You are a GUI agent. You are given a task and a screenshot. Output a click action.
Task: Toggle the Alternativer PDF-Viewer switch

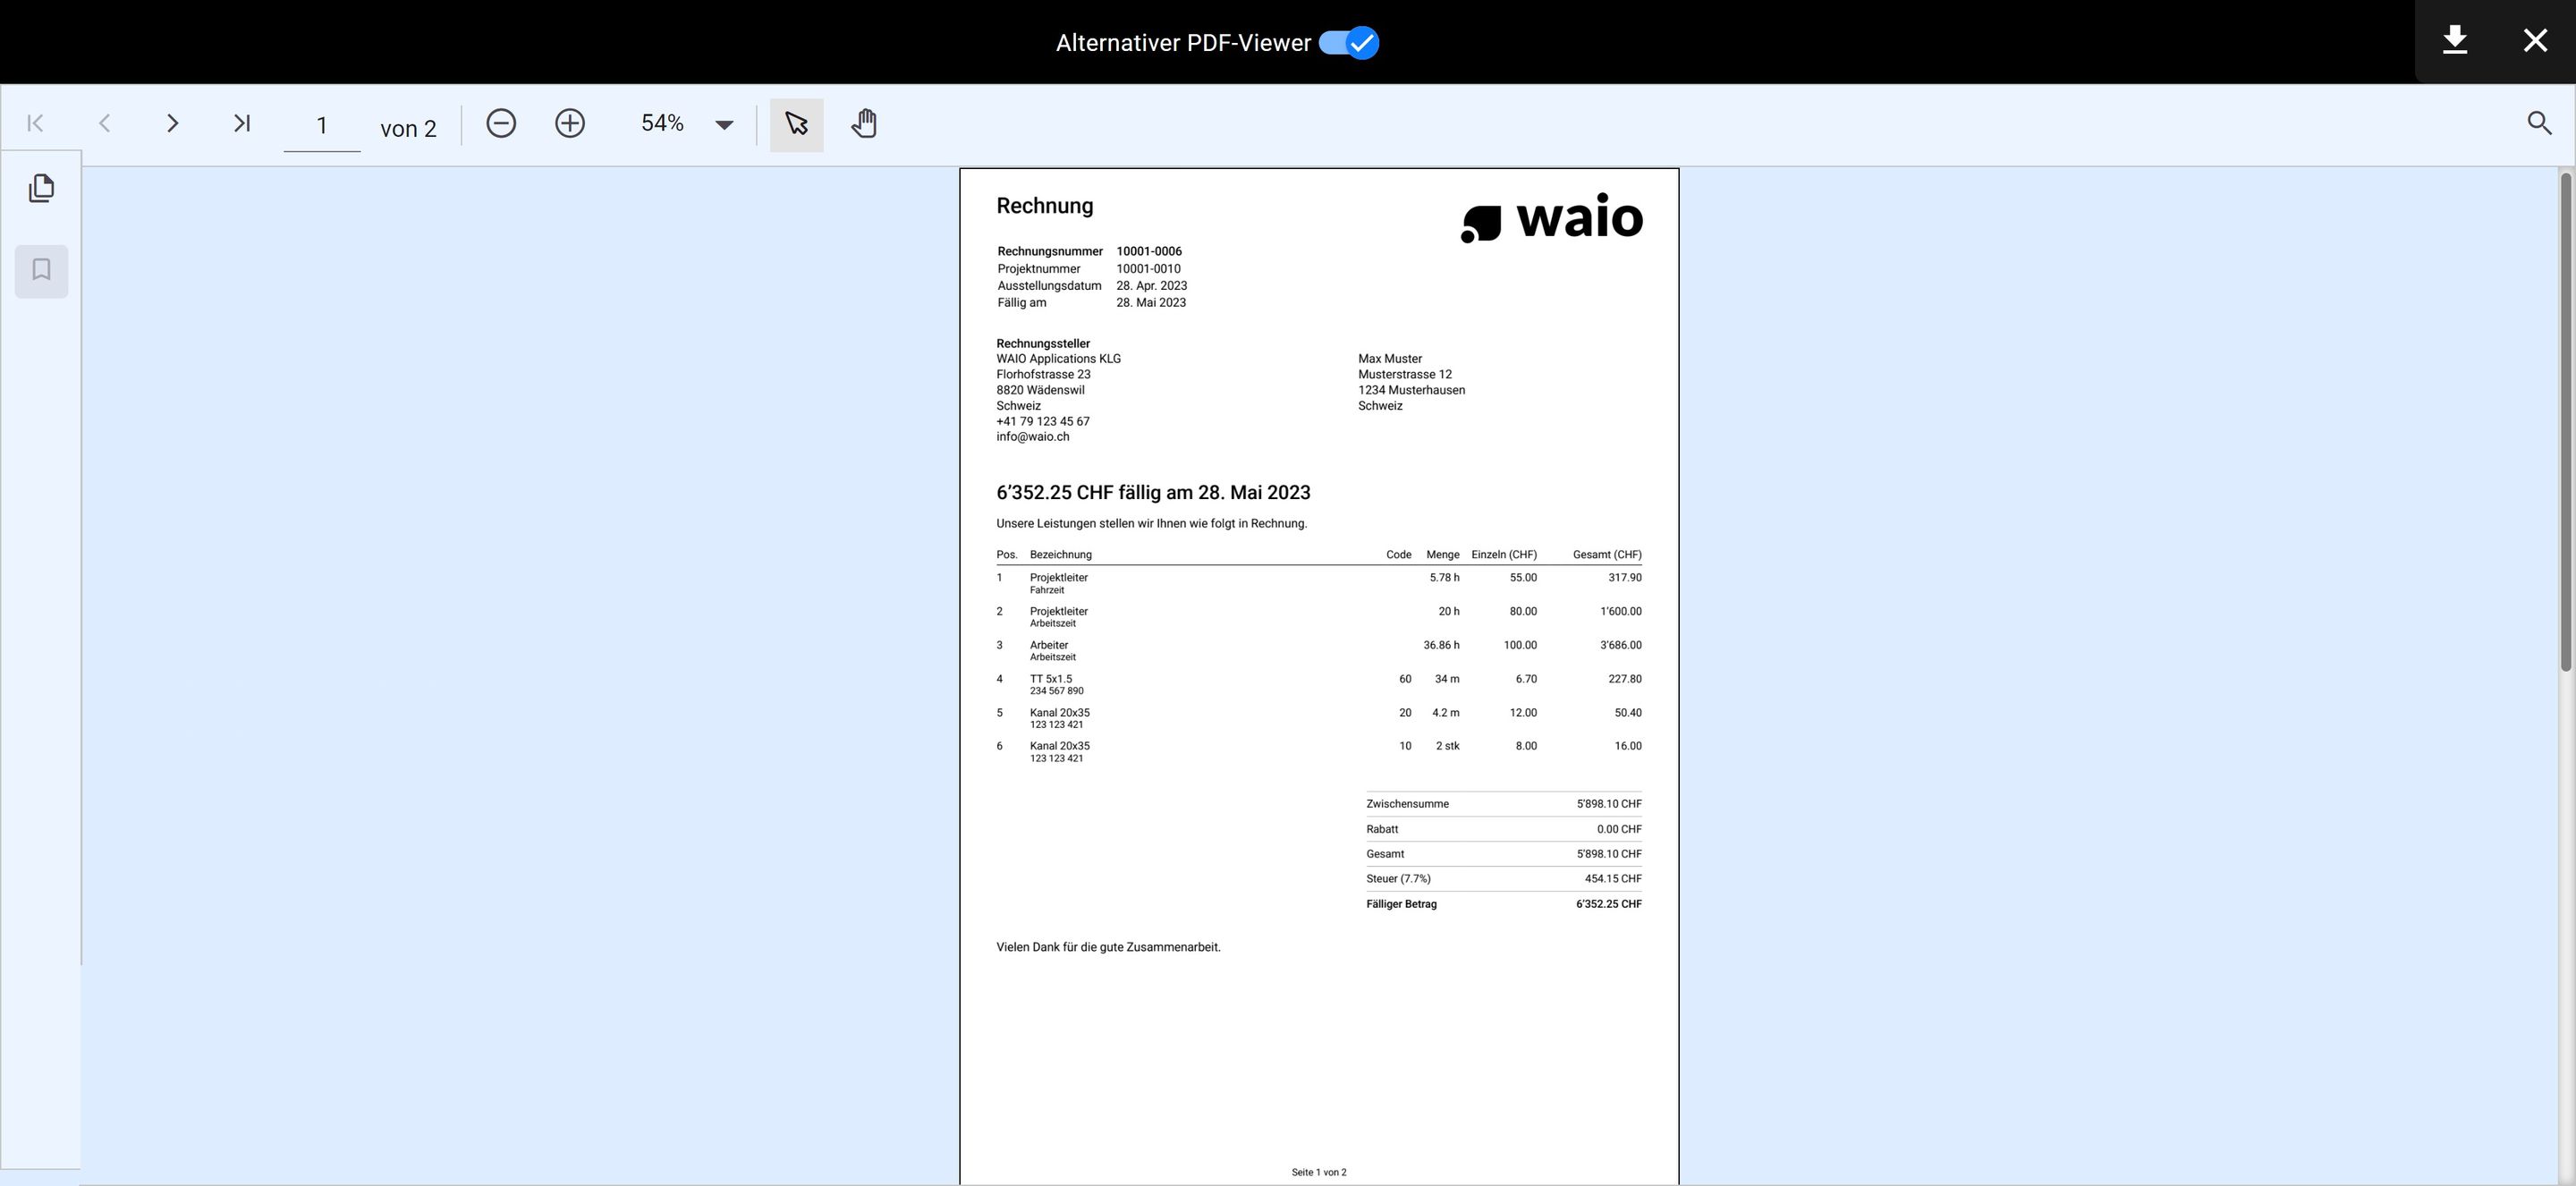click(x=1349, y=43)
